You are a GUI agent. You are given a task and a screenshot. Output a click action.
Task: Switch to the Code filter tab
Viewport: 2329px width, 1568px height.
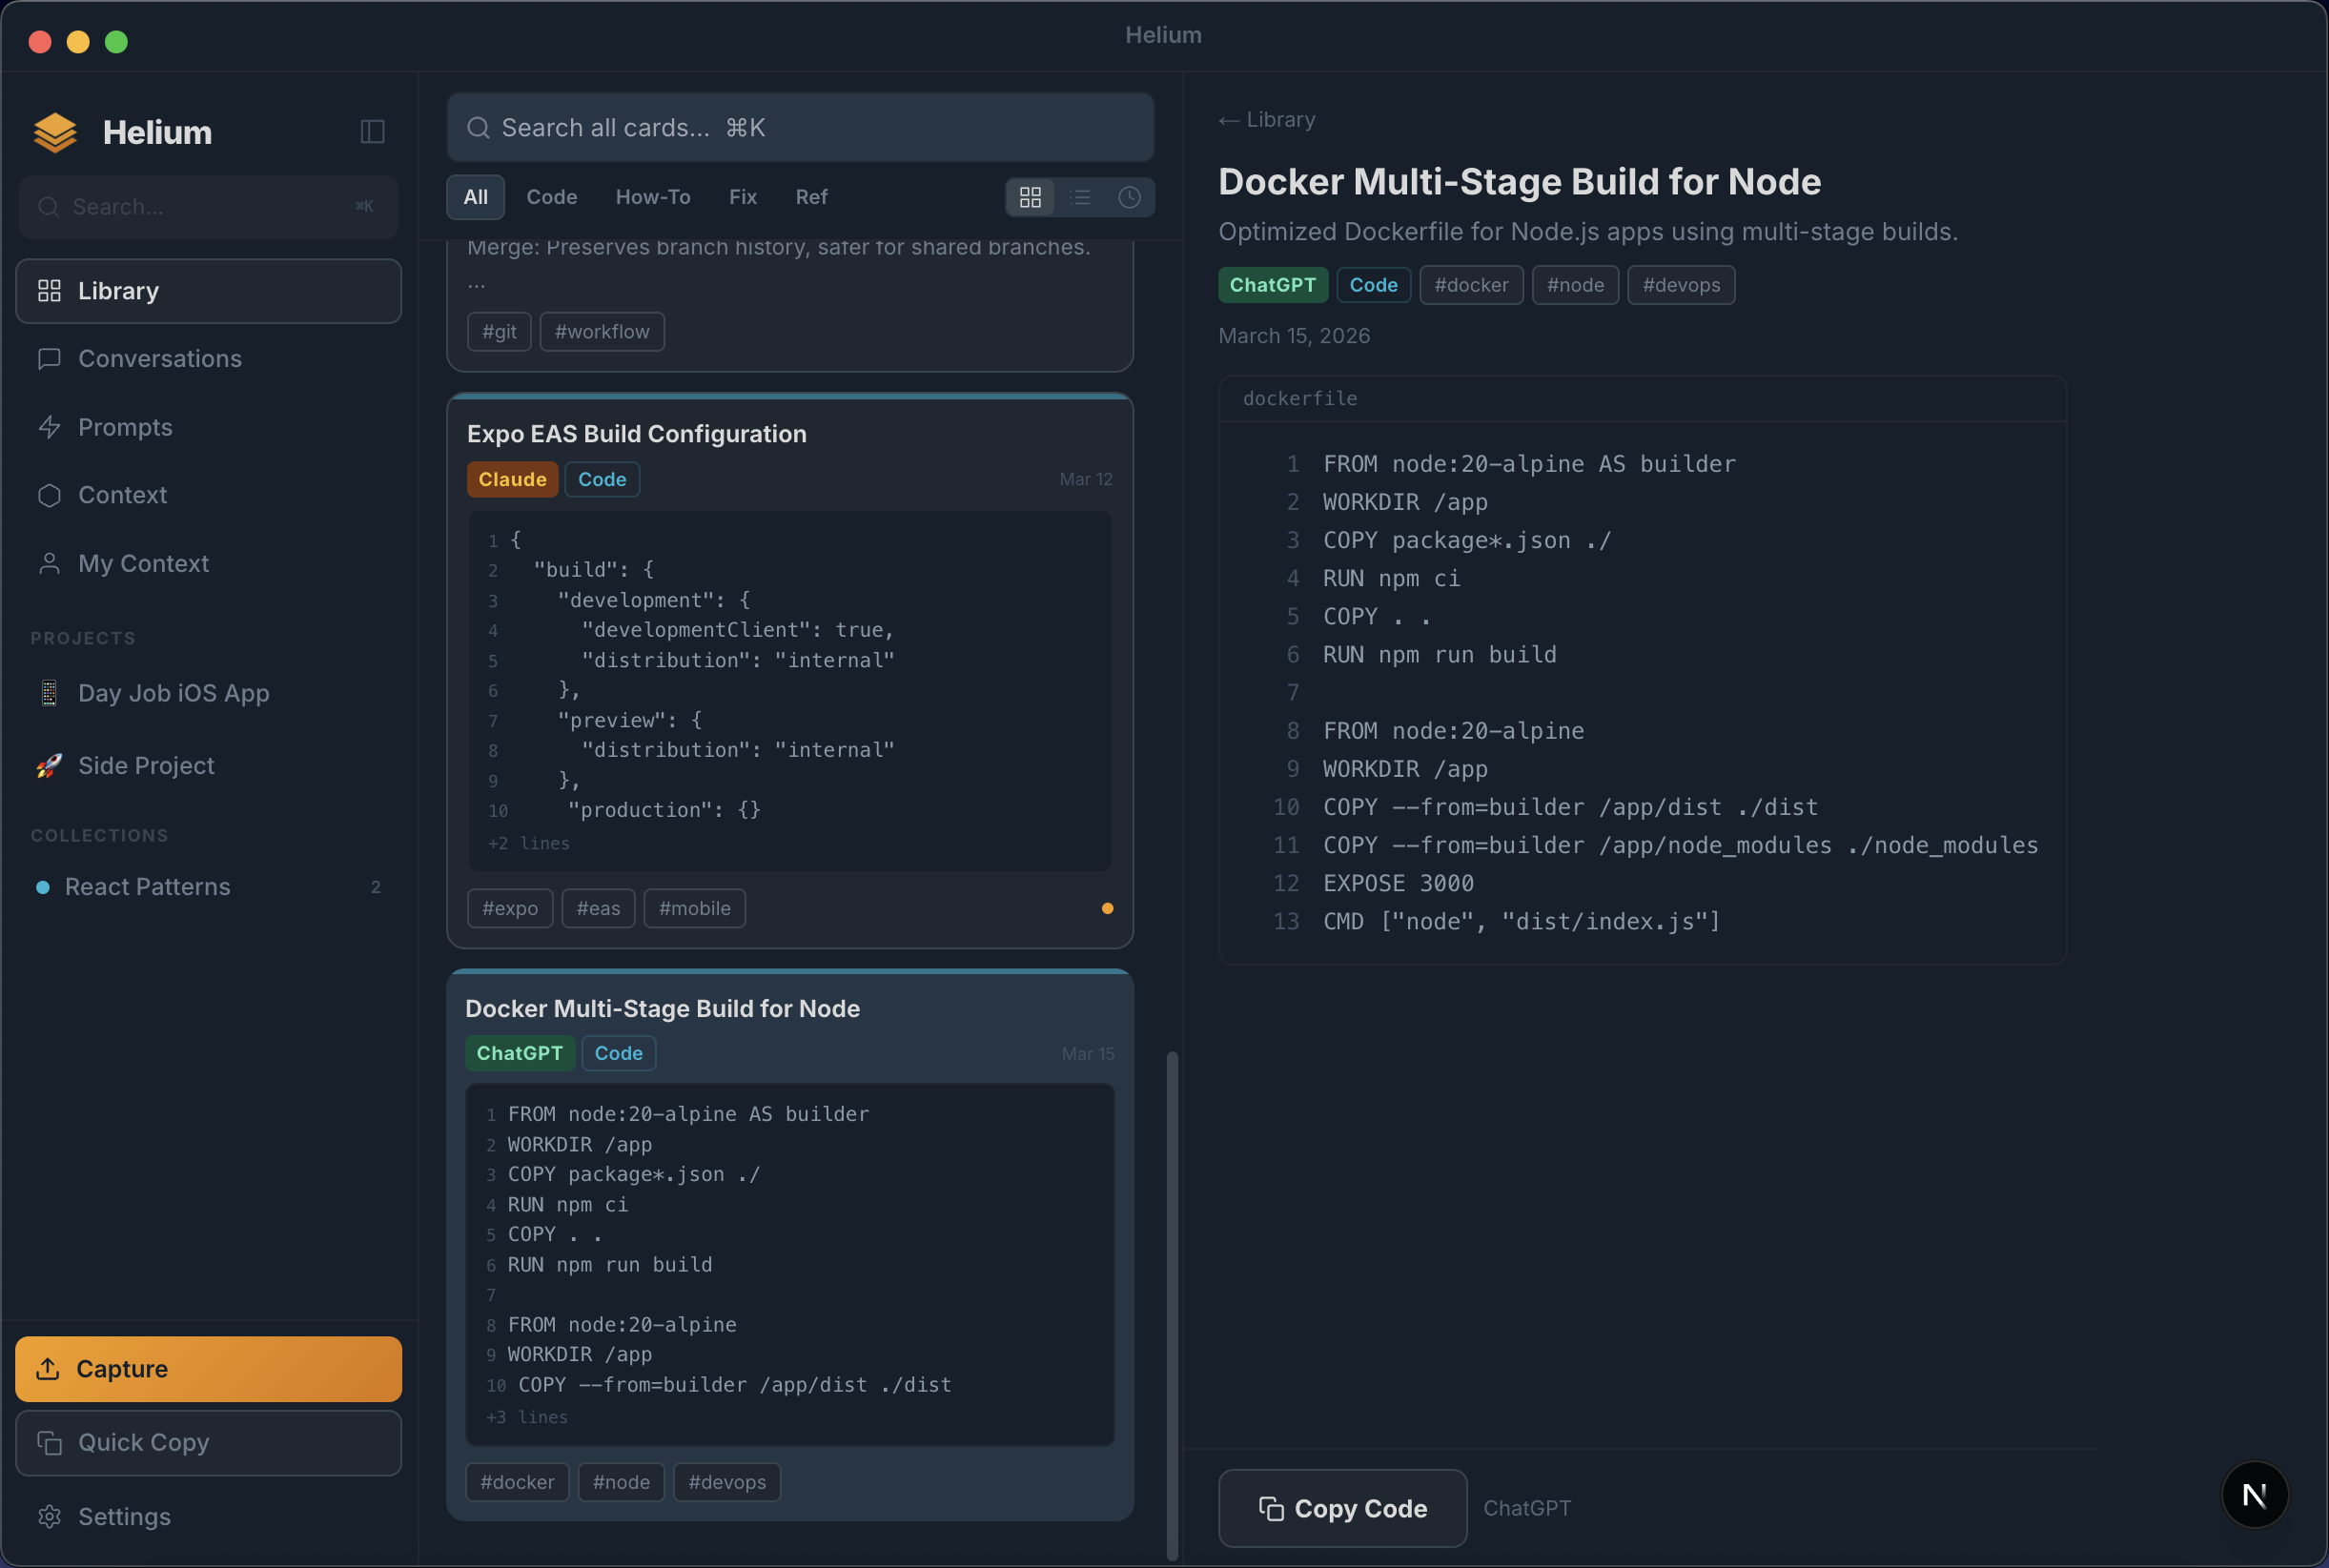click(551, 197)
